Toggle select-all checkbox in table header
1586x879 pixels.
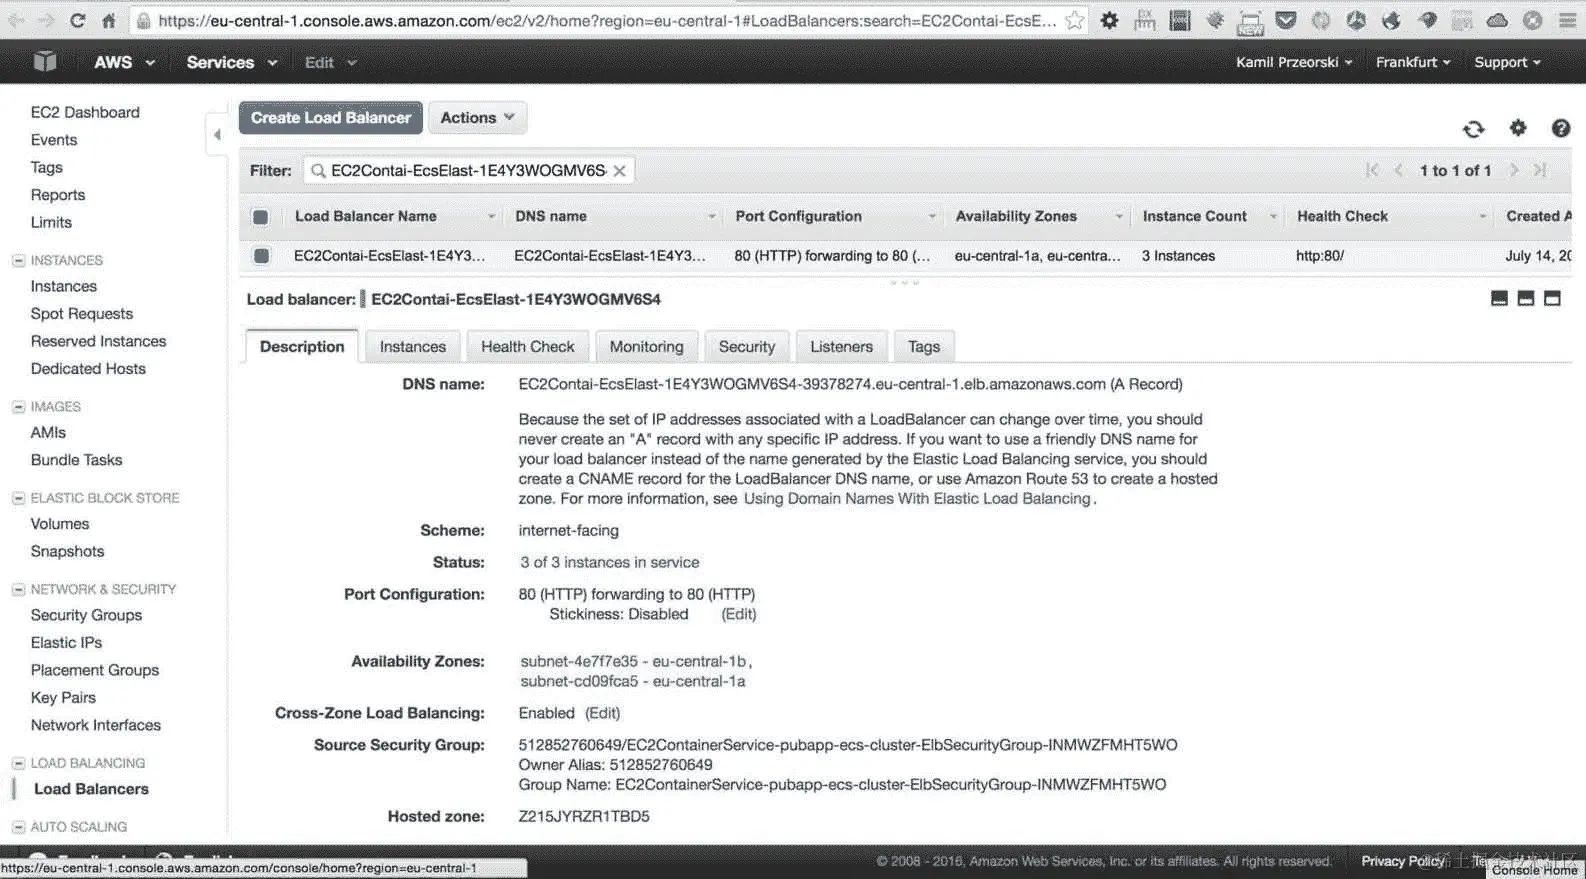pyautogui.click(x=260, y=217)
